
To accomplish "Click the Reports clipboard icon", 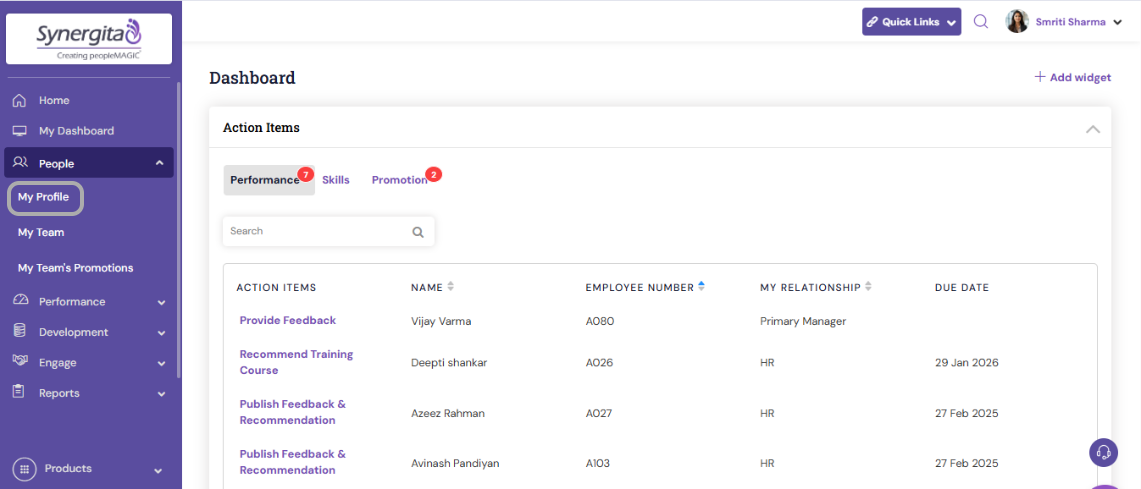I will point(20,391).
